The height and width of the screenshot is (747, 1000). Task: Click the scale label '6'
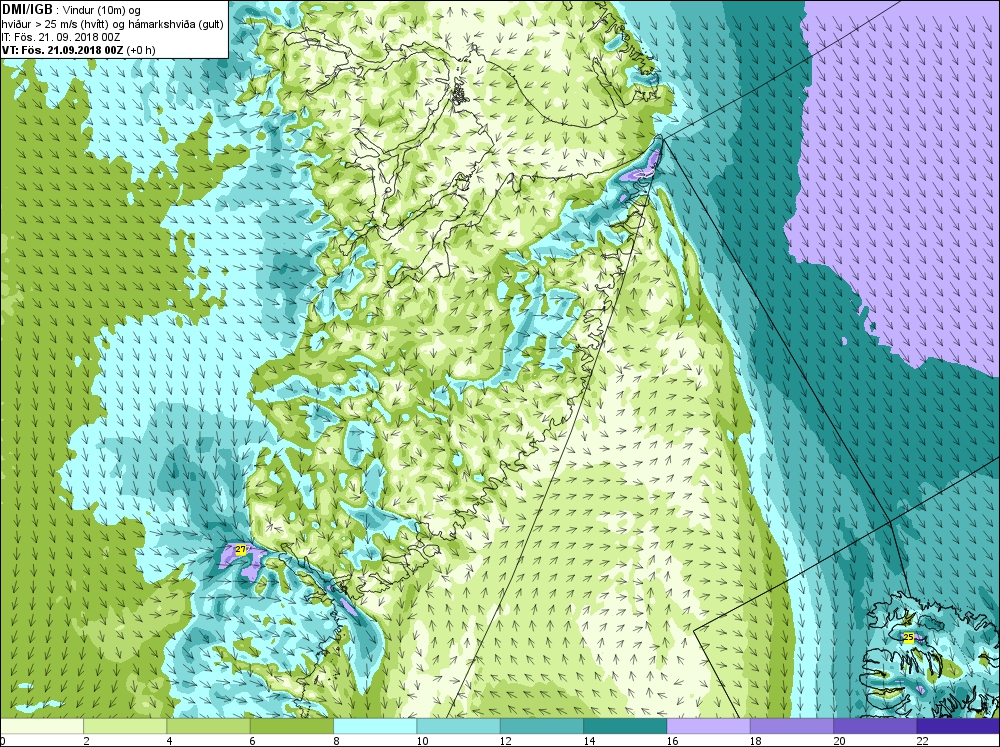coord(253,741)
